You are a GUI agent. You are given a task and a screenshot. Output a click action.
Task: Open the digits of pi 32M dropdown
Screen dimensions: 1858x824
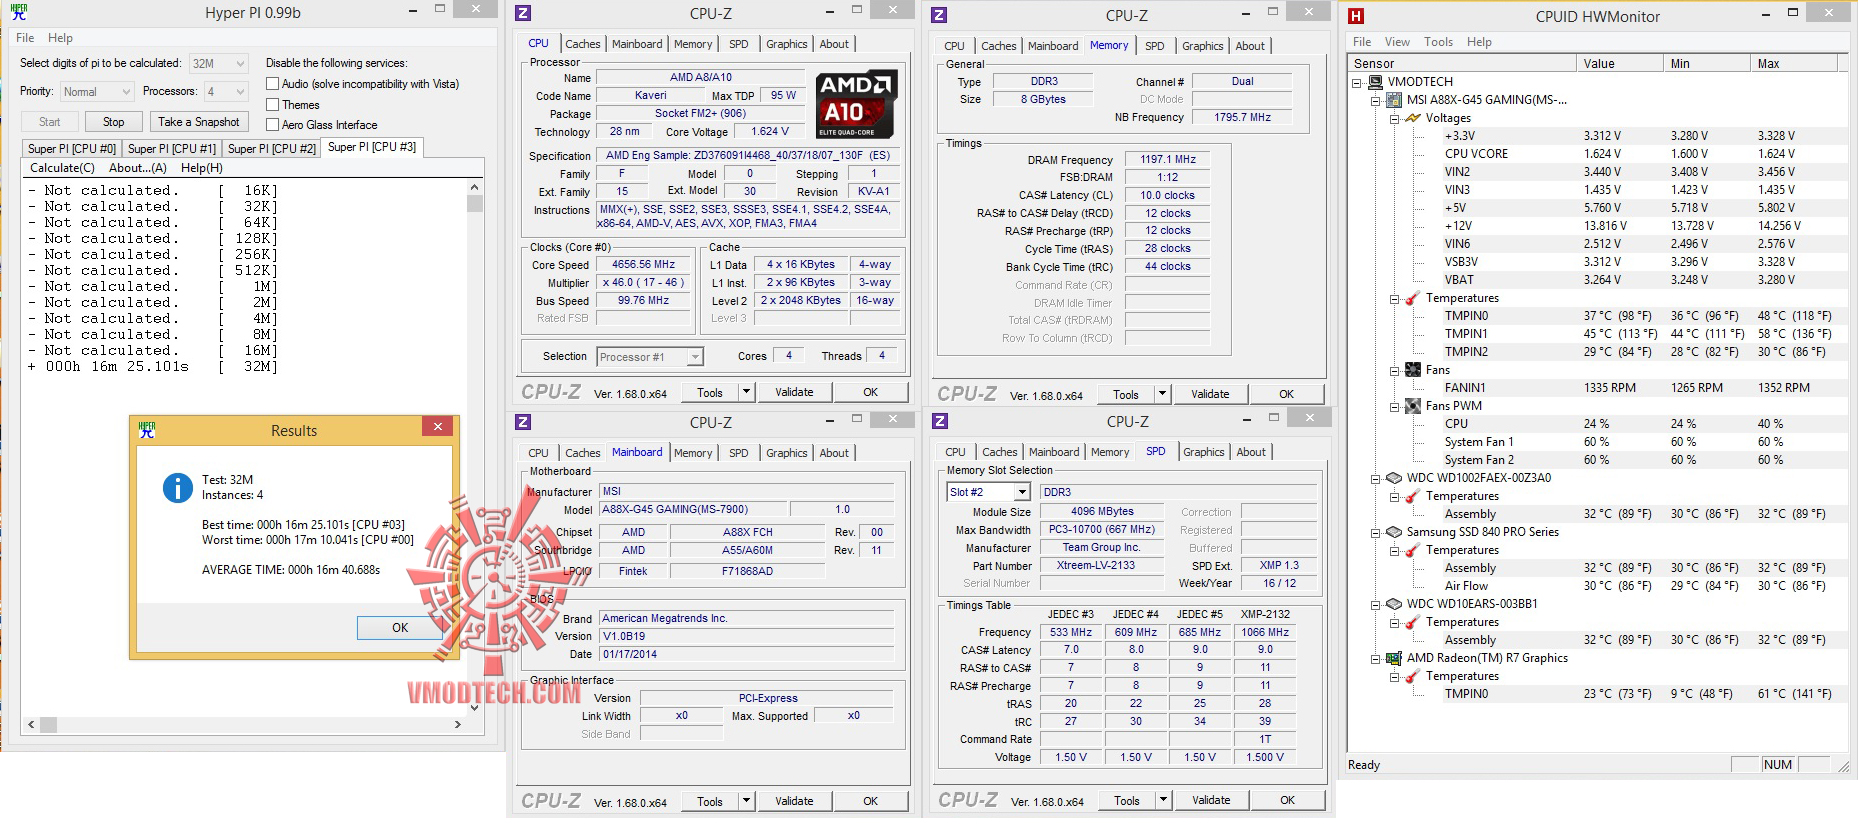point(218,63)
